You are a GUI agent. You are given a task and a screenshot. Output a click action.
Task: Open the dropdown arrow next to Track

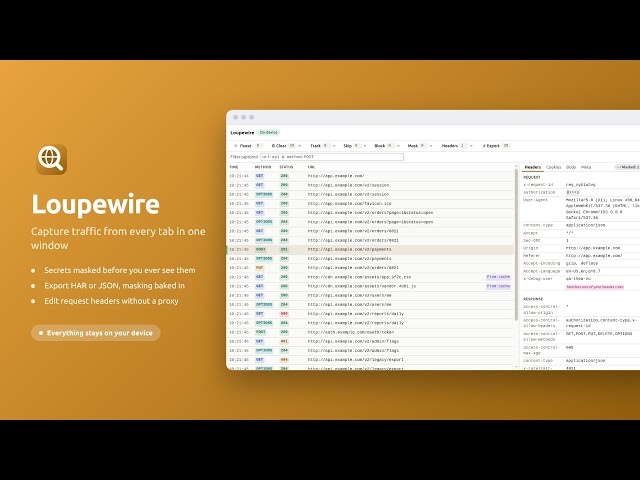[334, 146]
